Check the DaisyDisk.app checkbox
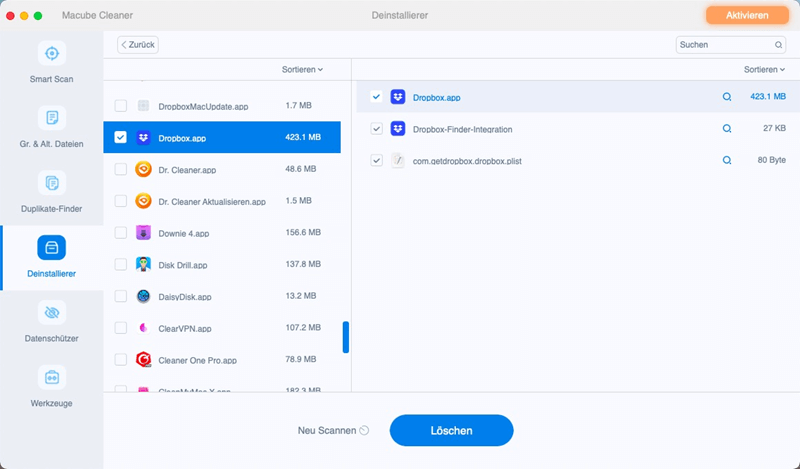800x469 pixels. [120, 296]
